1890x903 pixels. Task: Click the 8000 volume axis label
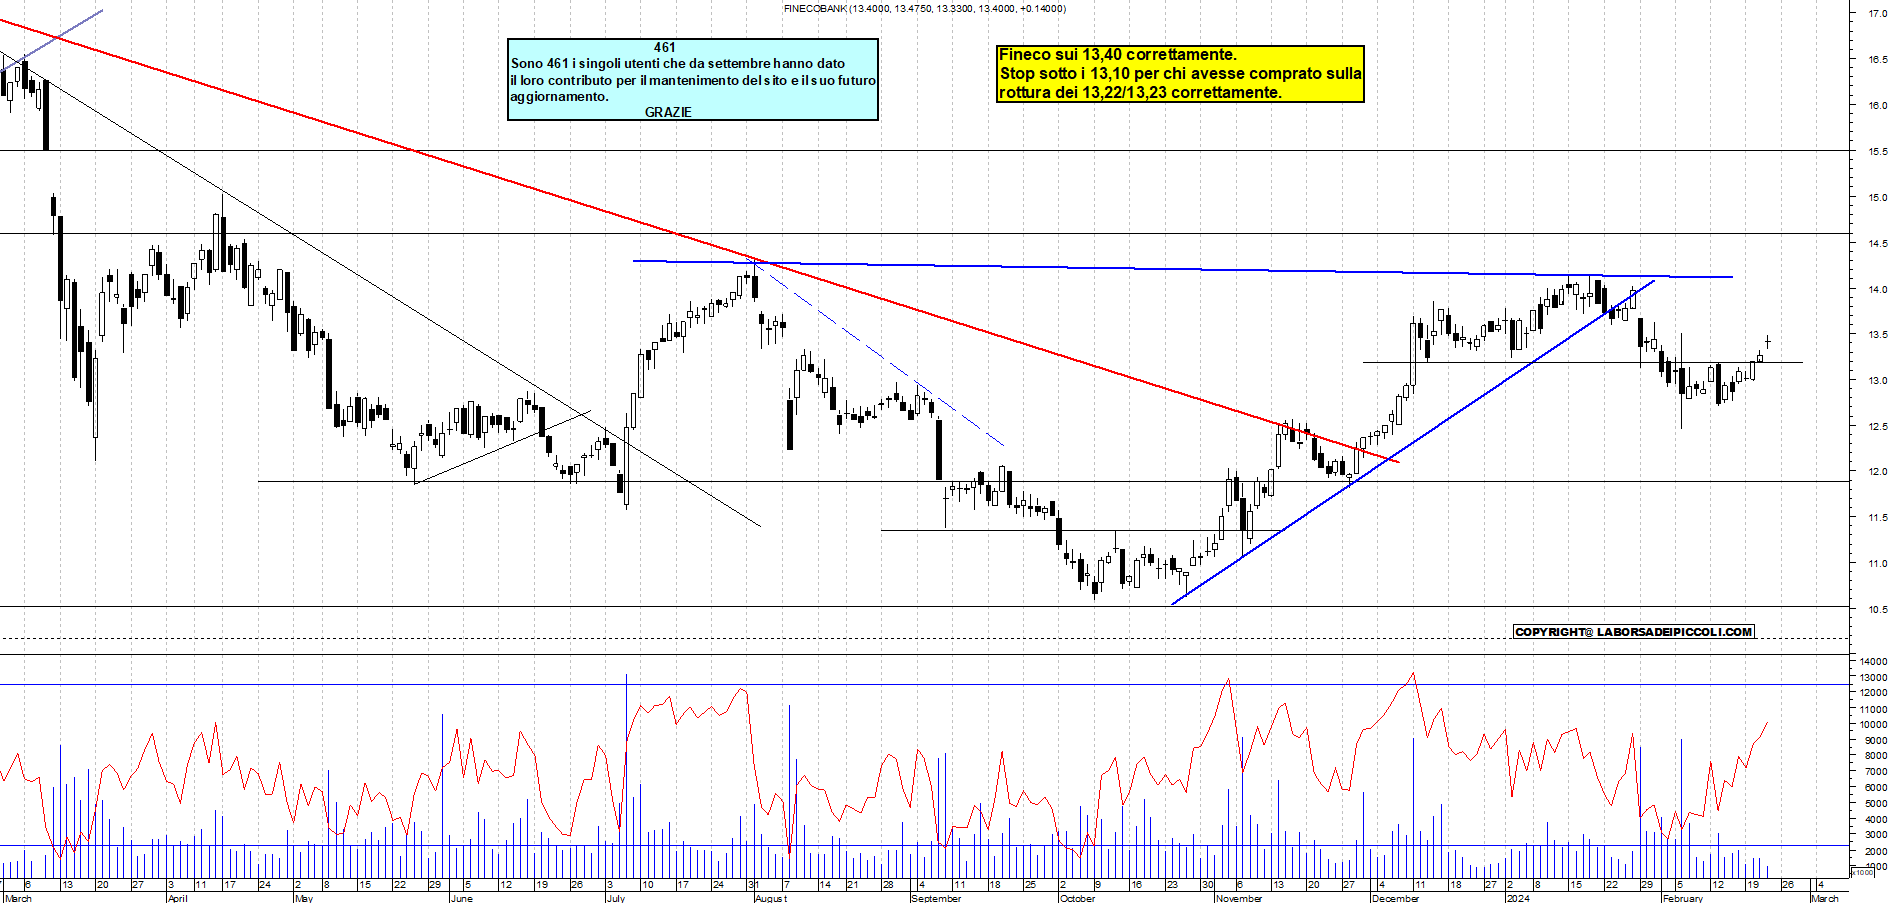coord(1875,756)
